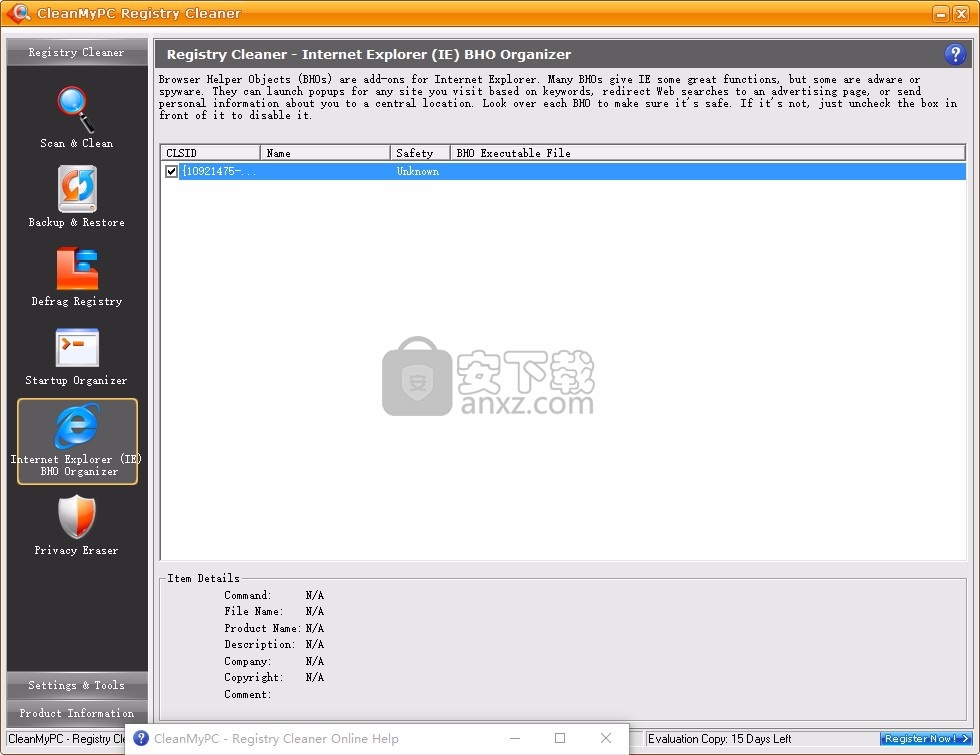Click the CleanMyPC logo in title bar
Viewport: 980px width, 755px height.
(x=18, y=12)
